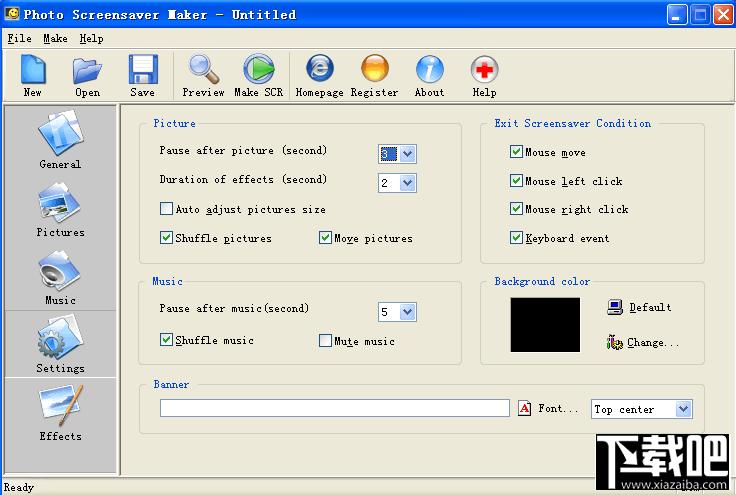Viewport: 736px width, 495px height.
Task: Open a project with the Open folder icon
Action: pos(87,70)
